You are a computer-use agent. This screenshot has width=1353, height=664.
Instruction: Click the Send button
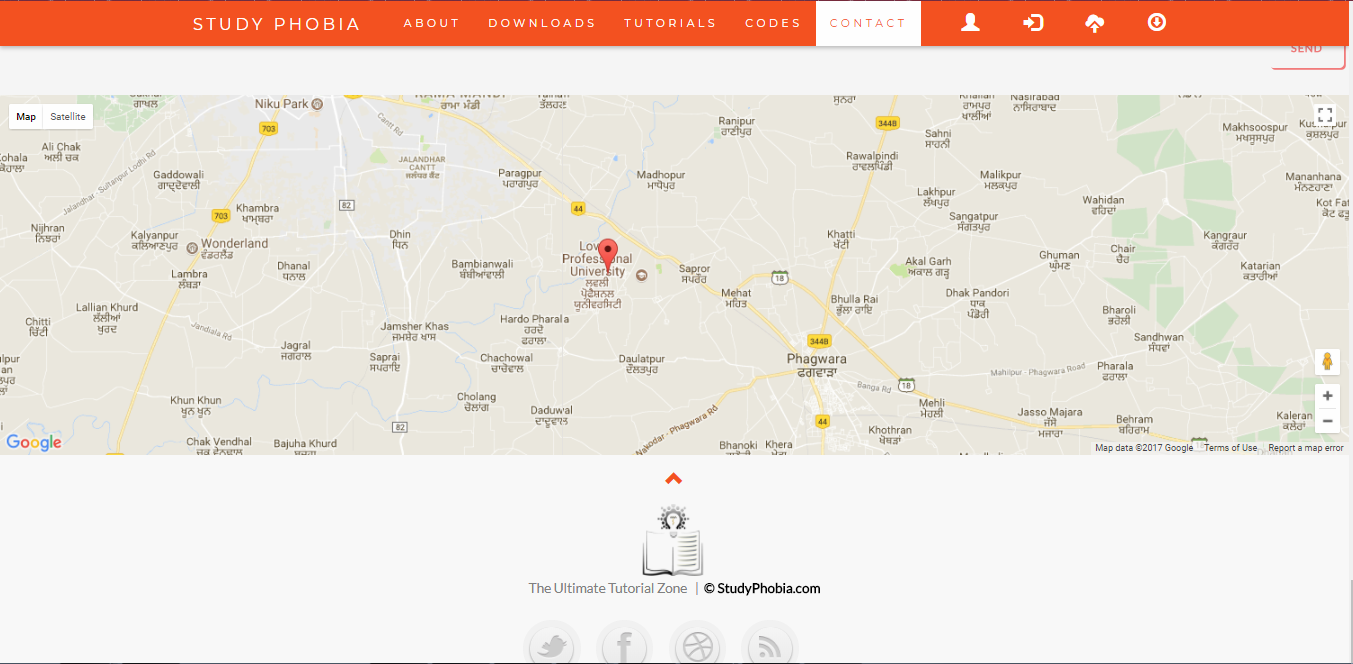point(1307,52)
